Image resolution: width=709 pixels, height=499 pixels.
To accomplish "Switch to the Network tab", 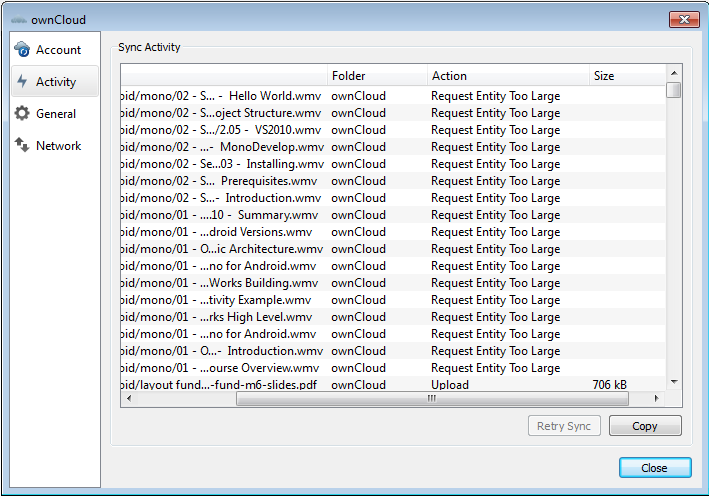I will coord(56,146).
